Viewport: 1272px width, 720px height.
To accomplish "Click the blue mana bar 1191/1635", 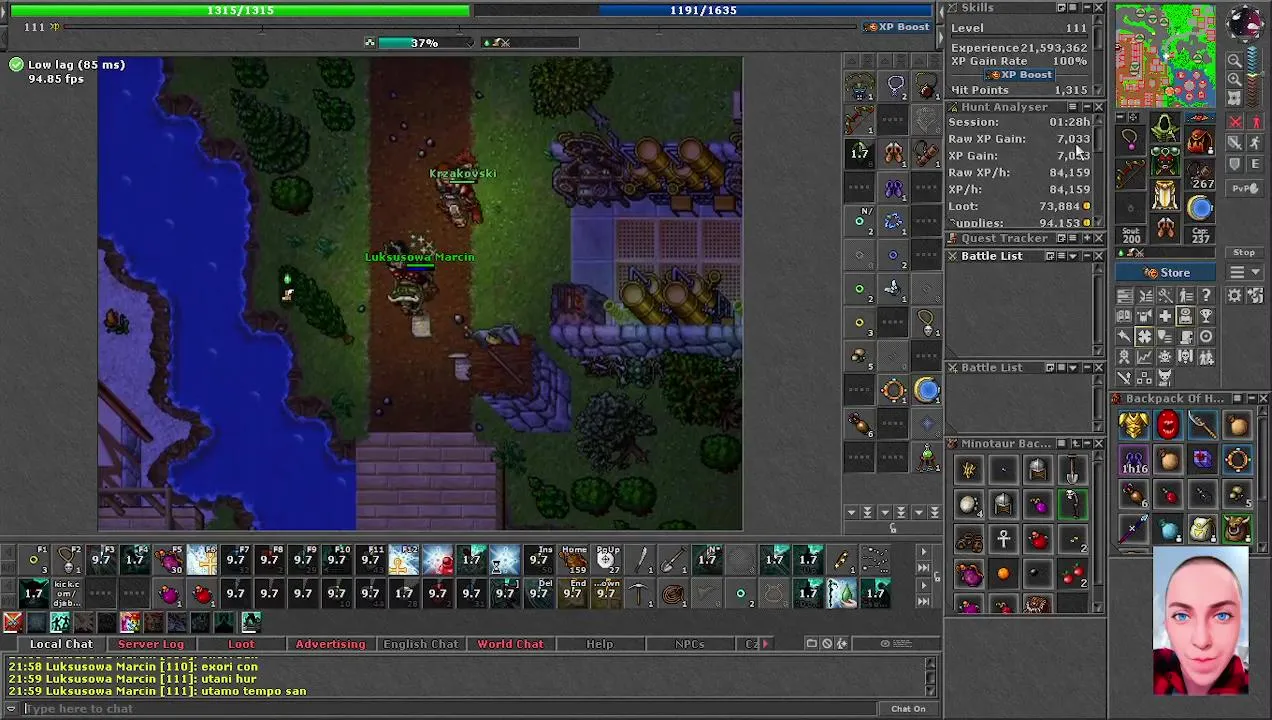I will (x=703, y=10).
